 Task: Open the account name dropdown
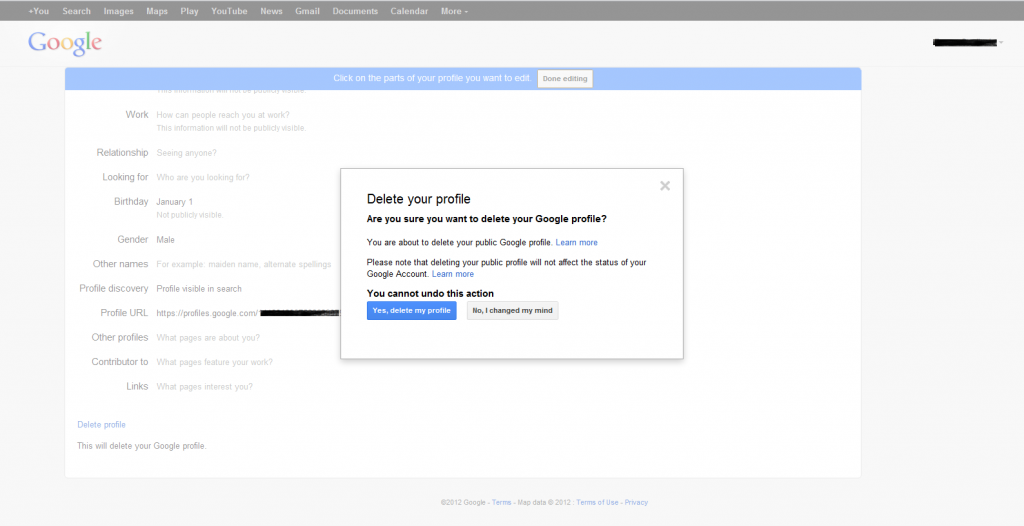pyautogui.click(x=968, y=42)
